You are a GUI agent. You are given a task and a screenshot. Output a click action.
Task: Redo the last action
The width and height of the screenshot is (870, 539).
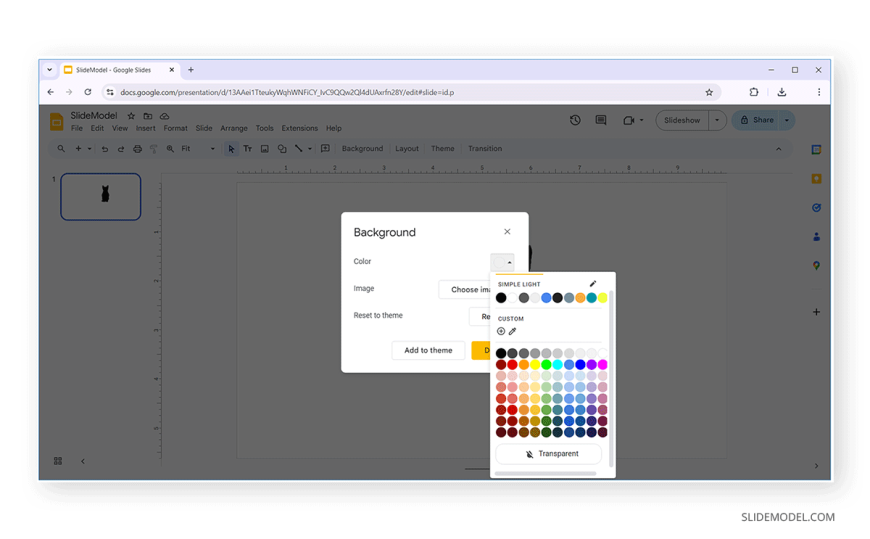point(120,149)
